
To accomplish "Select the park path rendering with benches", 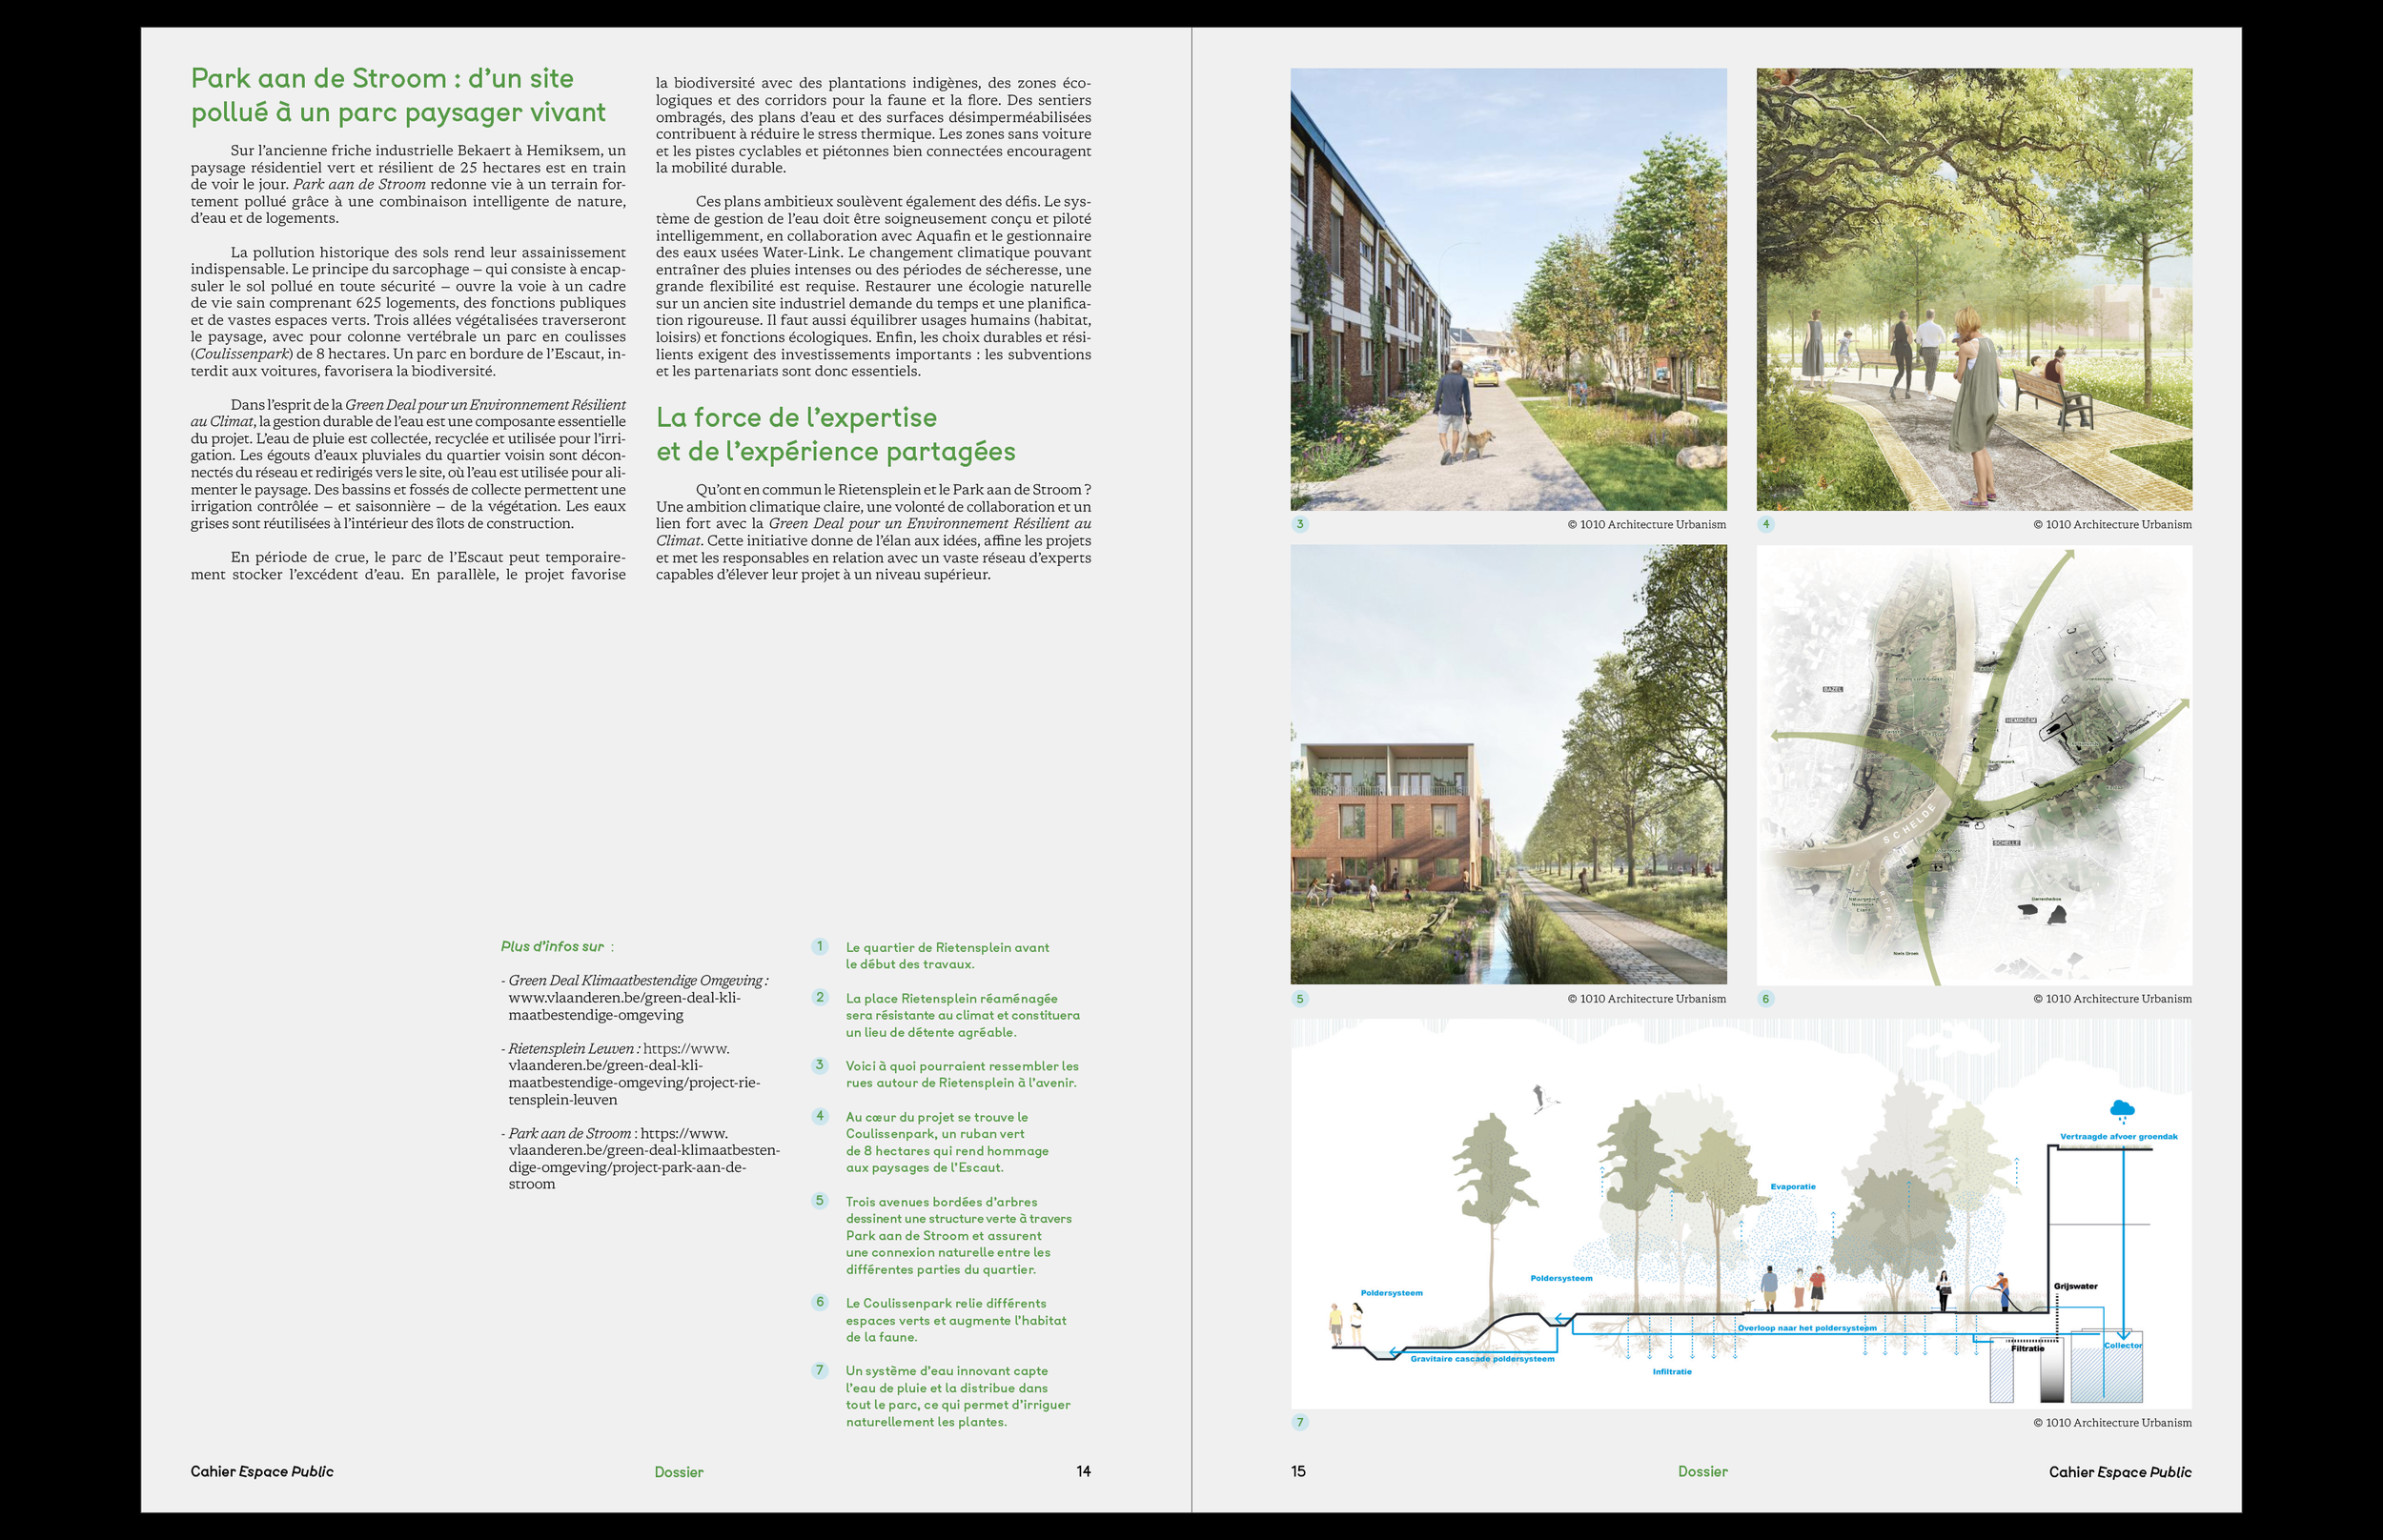I will [x=1974, y=290].
